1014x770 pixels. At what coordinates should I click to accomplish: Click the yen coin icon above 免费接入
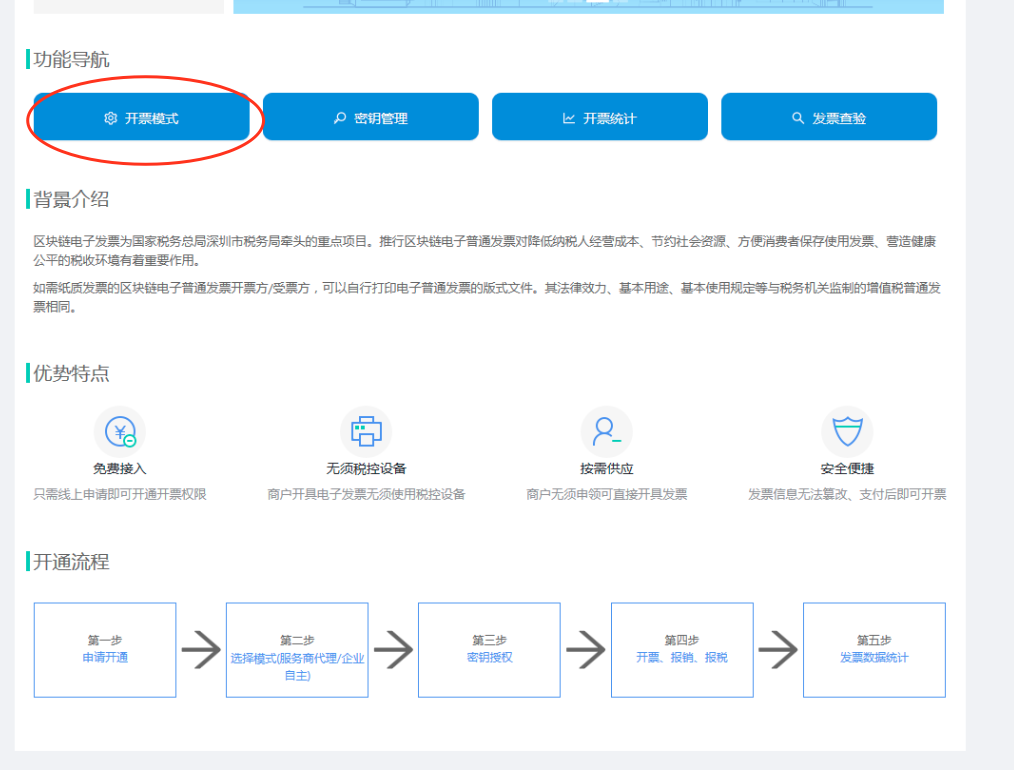(x=120, y=432)
